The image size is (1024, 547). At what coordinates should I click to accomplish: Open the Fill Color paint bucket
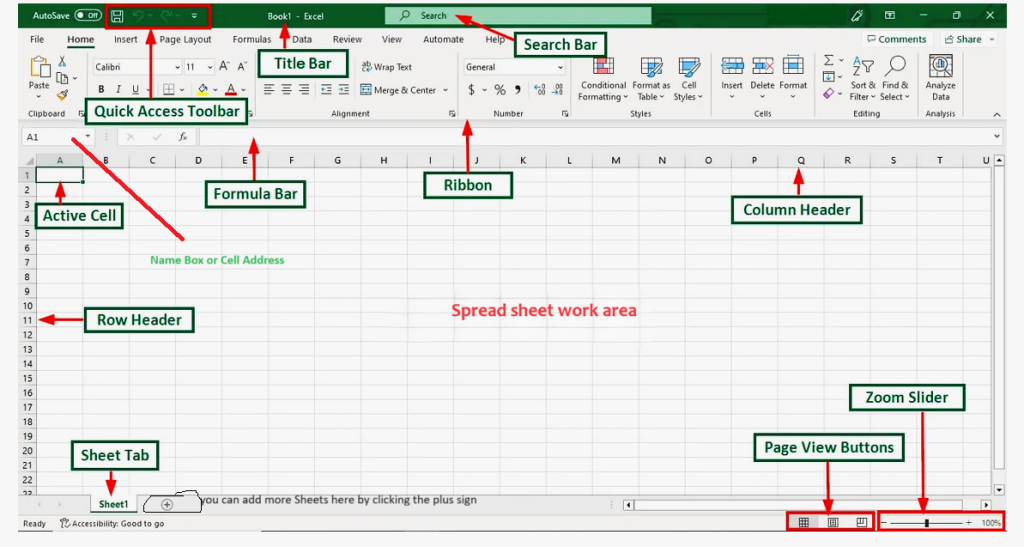click(x=202, y=89)
